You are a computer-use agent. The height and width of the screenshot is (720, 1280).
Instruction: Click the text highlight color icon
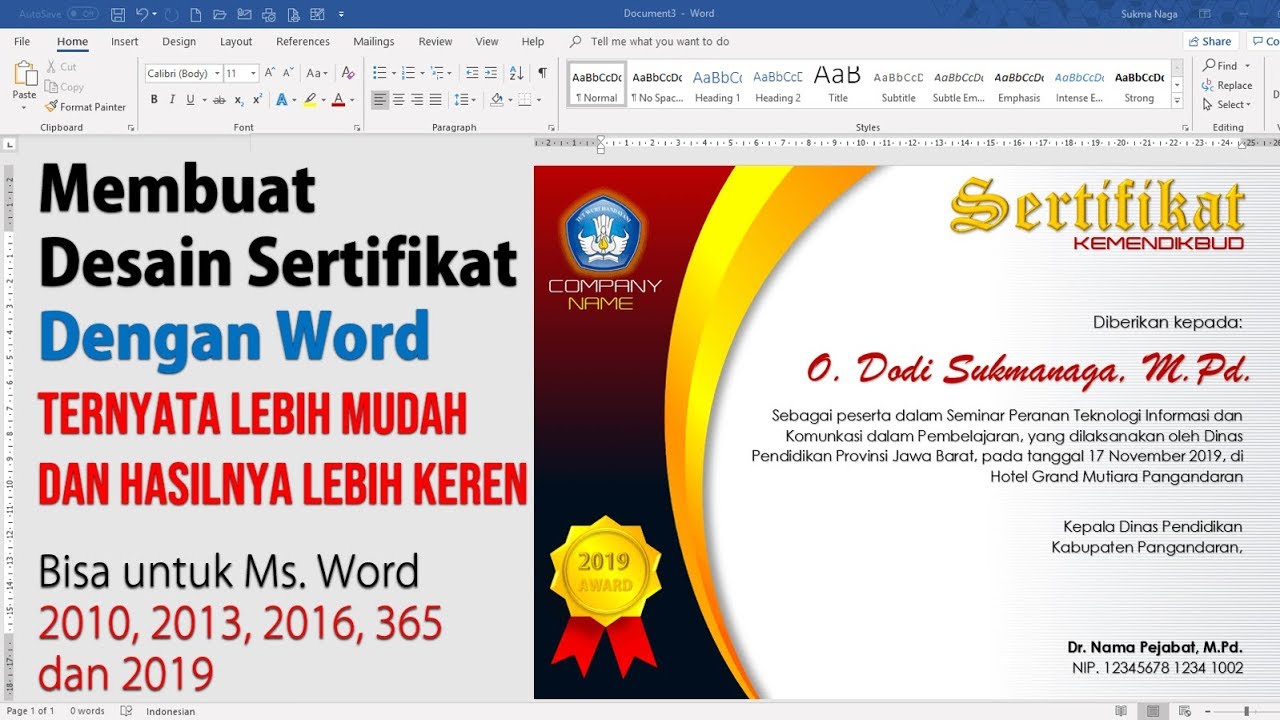310,100
